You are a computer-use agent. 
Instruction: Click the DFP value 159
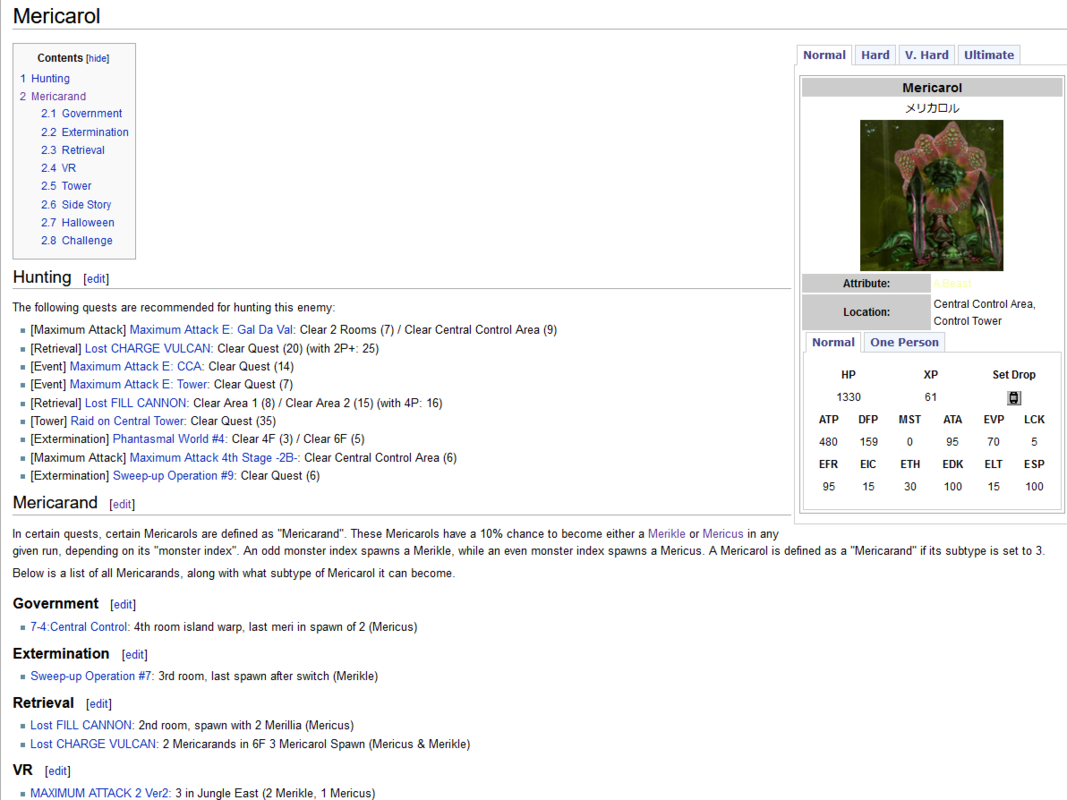point(868,442)
